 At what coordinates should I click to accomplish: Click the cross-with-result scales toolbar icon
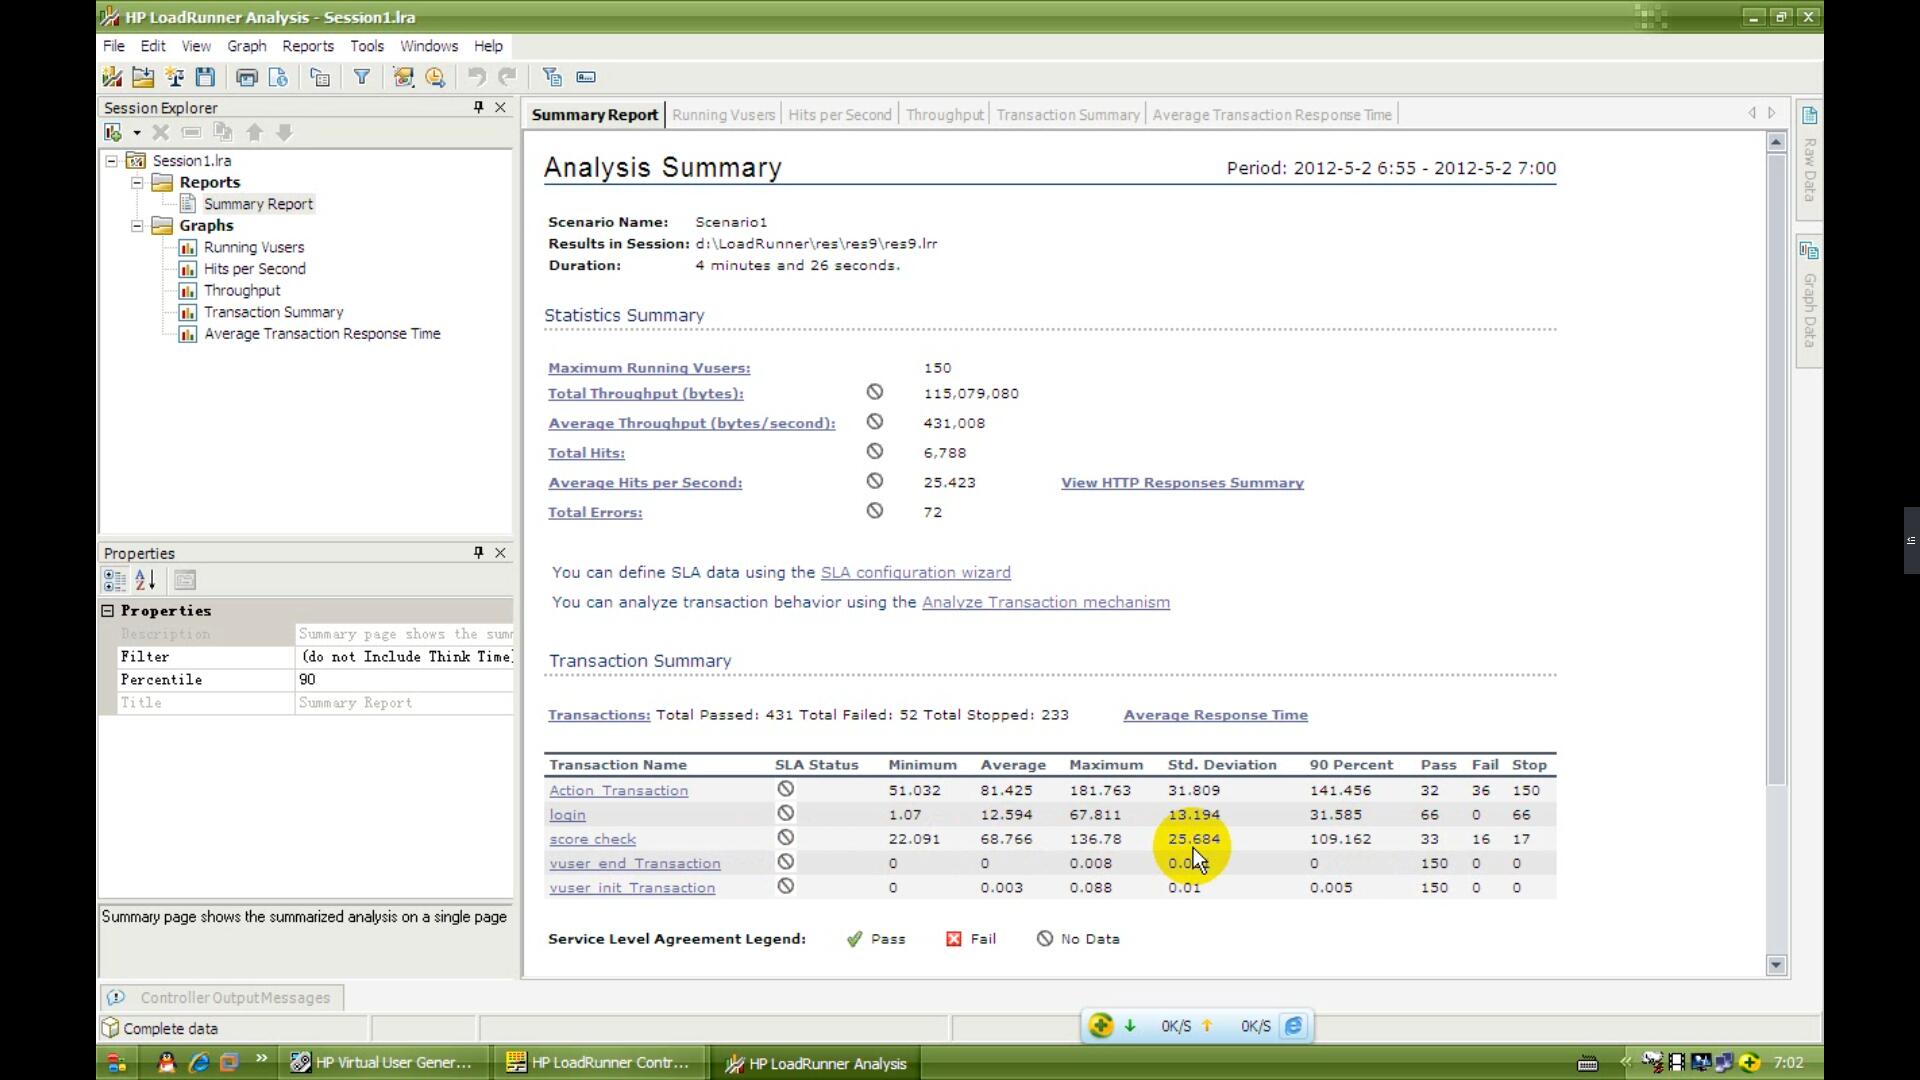(x=175, y=77)
